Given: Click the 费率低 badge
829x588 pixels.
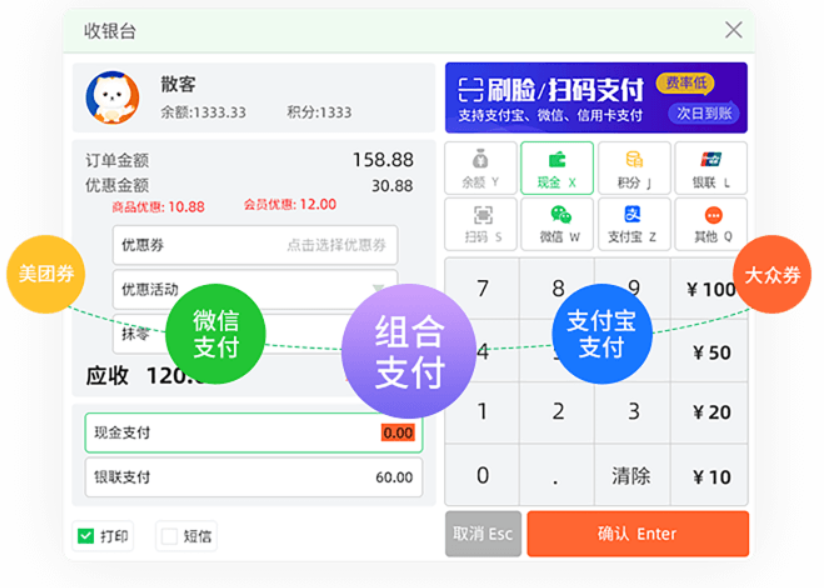Looking at the screenshot, I should click(x=685, y=82).
